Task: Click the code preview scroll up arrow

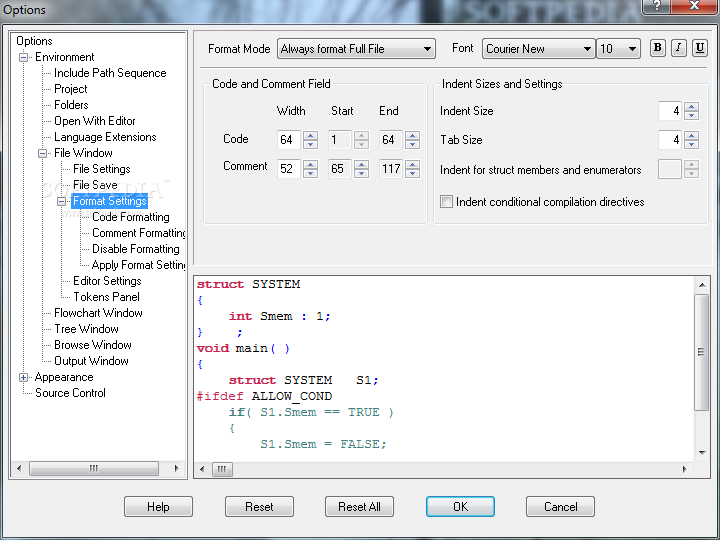Action: (x=702, y=285)
